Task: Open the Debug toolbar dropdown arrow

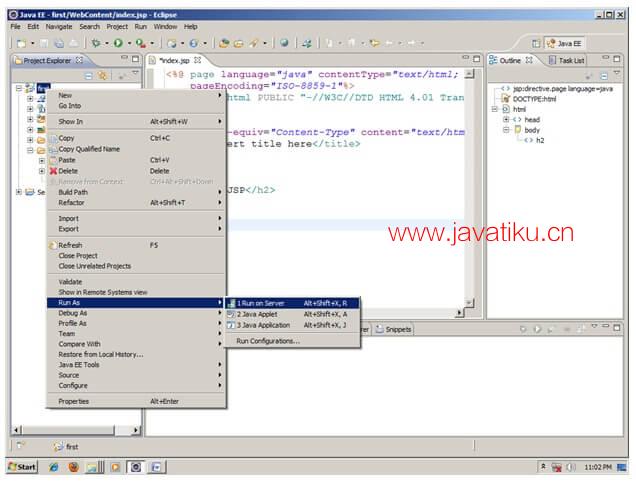Action: 107,43
